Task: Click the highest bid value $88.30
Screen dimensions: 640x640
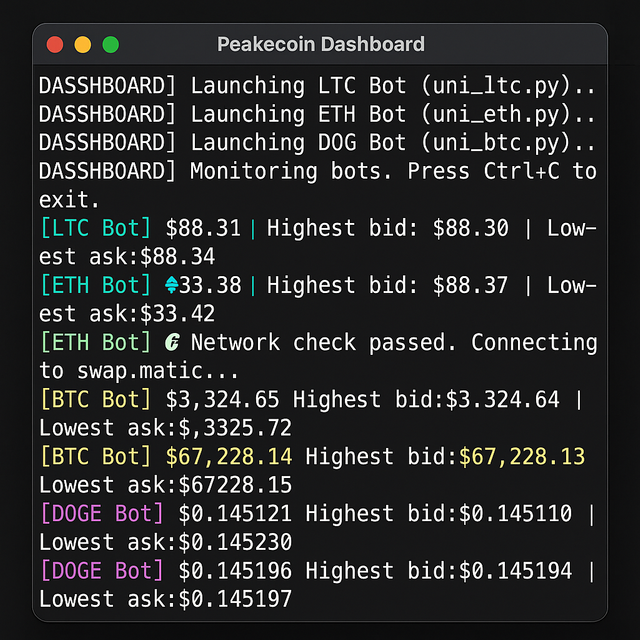Action: click(x=471, y=228)
